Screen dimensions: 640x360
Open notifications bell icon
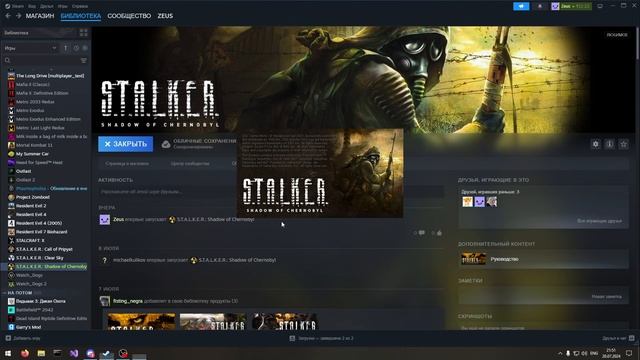(x=540, y=6)
